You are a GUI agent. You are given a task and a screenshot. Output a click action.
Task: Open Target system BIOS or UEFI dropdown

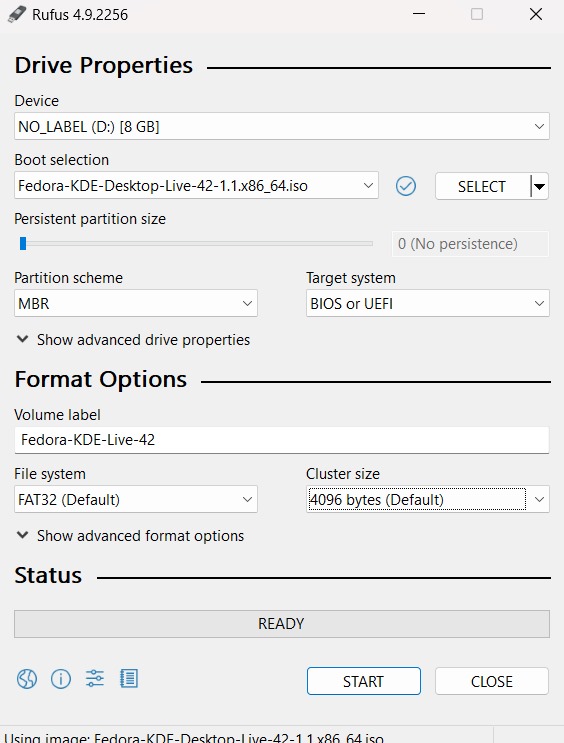(x=428, y=303)
